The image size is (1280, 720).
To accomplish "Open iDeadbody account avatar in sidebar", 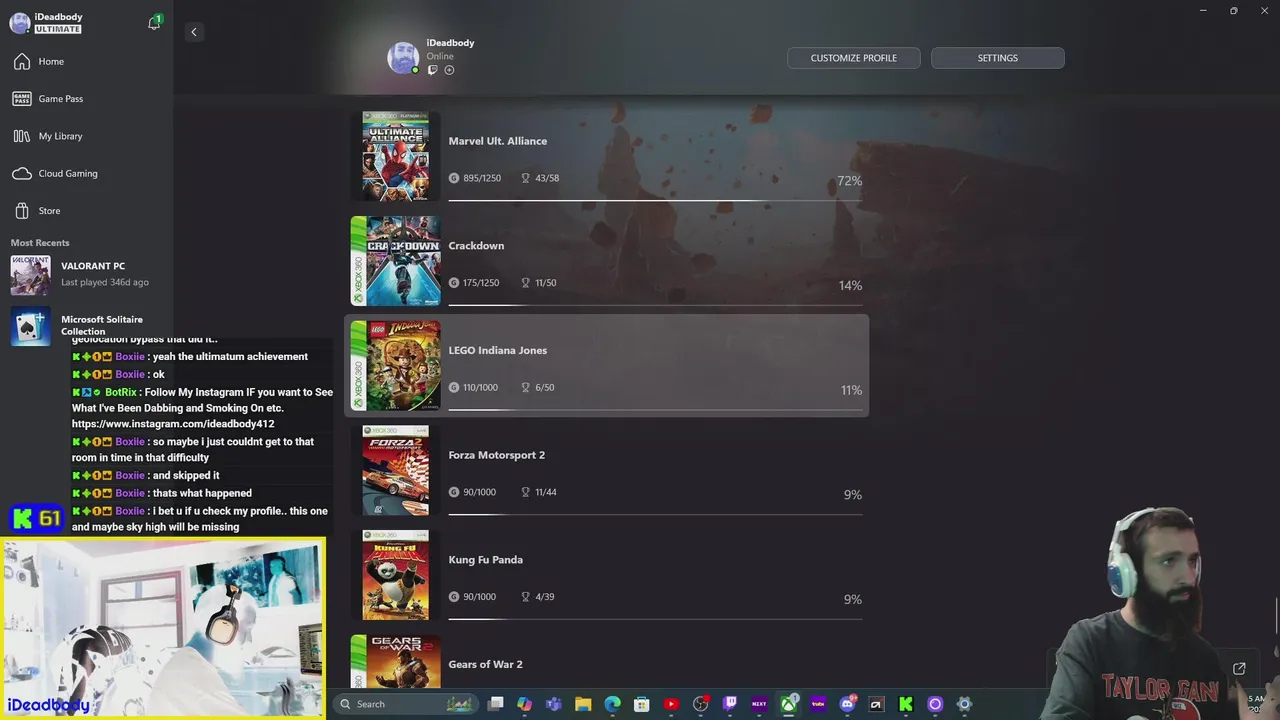I will click(20, 24).
